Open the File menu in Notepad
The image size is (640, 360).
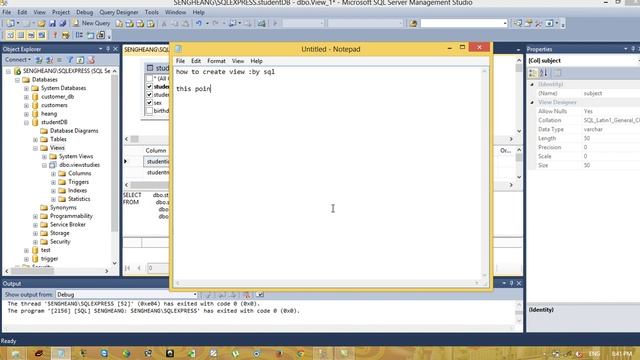tap(180, 61)
